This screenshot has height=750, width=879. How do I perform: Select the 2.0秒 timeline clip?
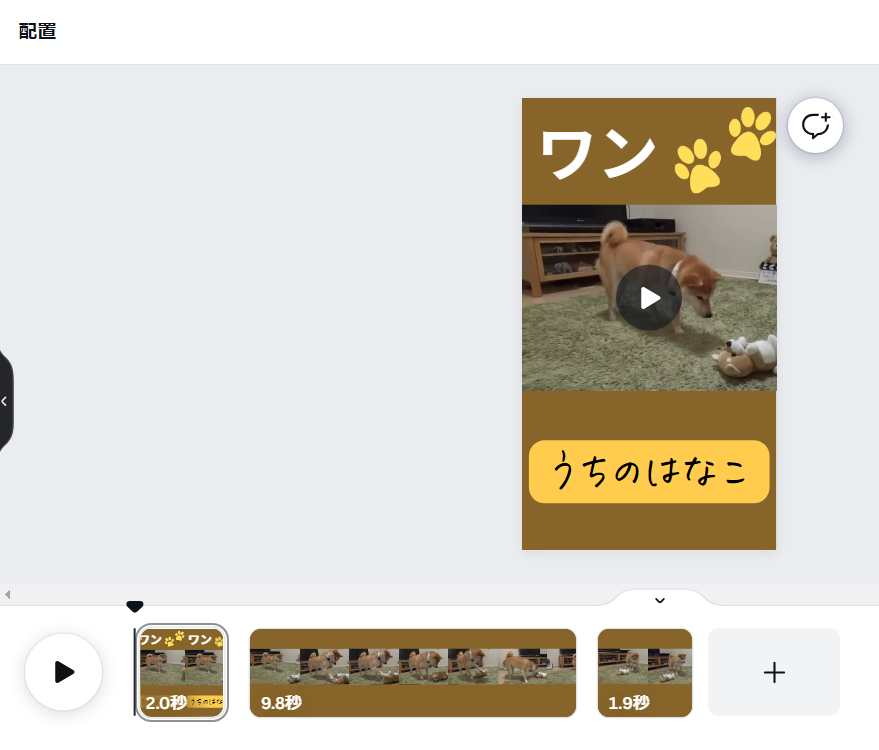click(182, 672)
